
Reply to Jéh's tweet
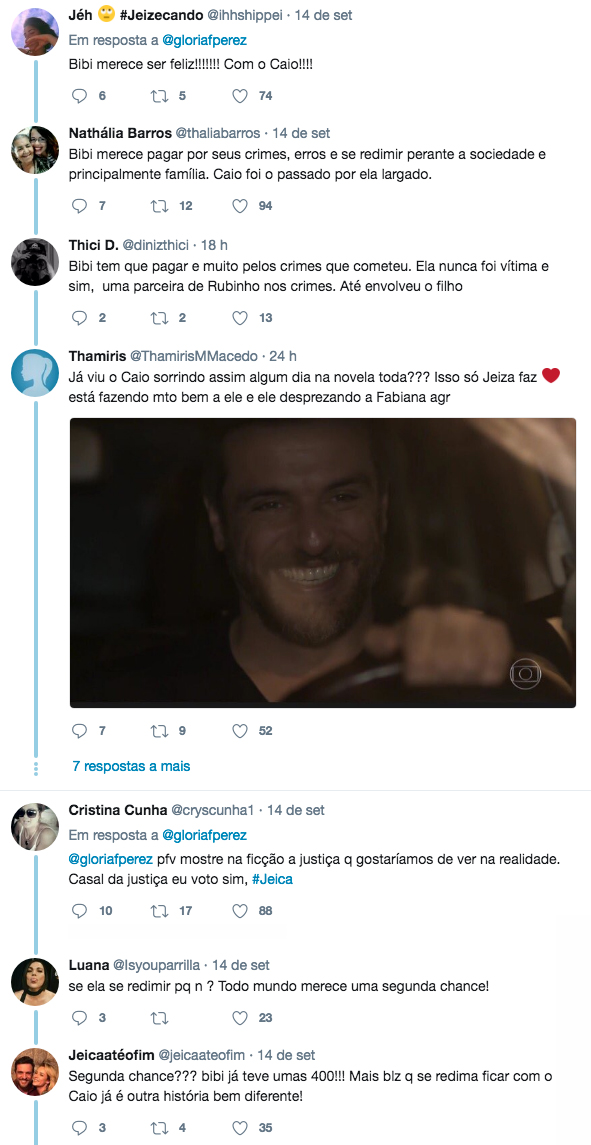79,96
